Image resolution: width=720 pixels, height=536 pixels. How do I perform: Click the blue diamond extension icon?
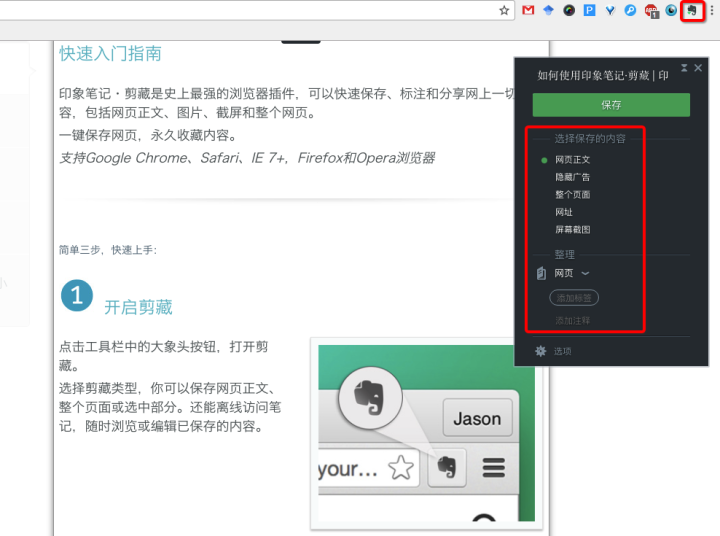[x=548, y=10]
